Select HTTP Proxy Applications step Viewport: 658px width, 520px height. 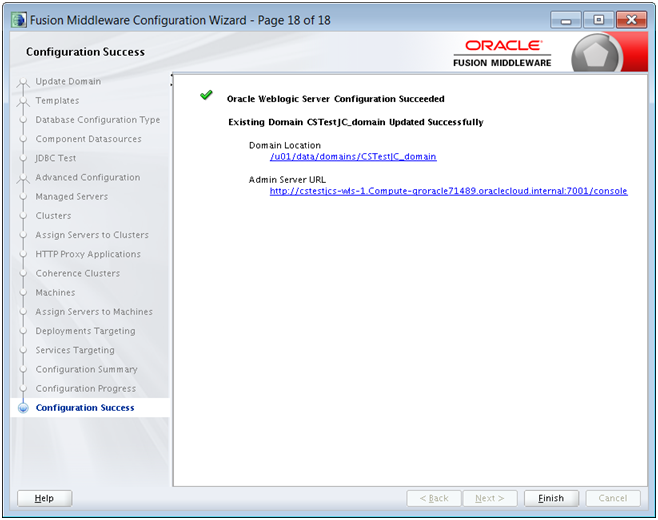tap(88, 254)
